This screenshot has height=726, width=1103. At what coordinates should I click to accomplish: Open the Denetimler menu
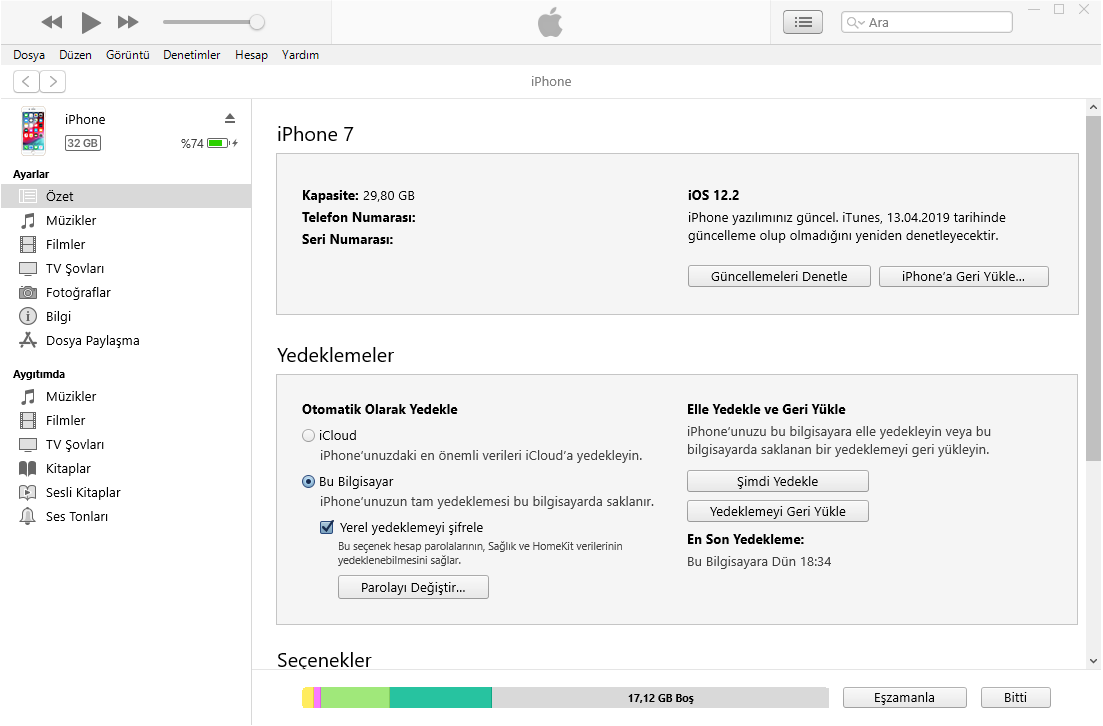click(191, 55)
